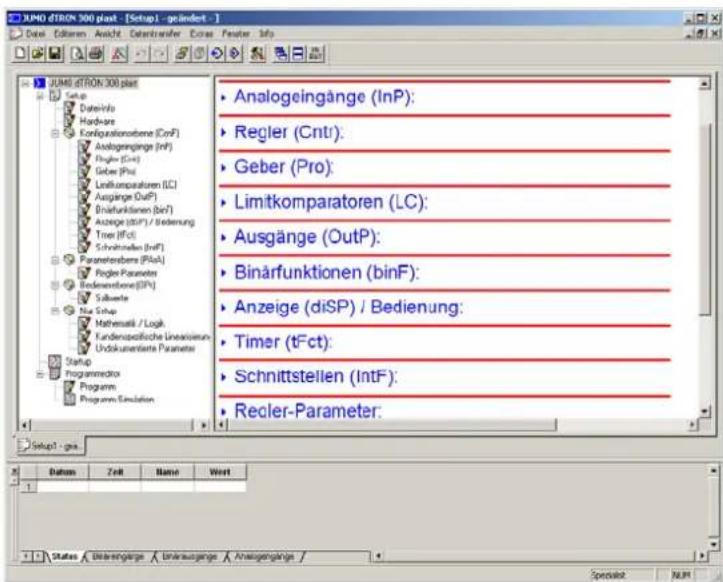Click the tree pane's horizontal scroll-right arrow
This screenshot has width=723, height=582.
(x=203, y=425)
